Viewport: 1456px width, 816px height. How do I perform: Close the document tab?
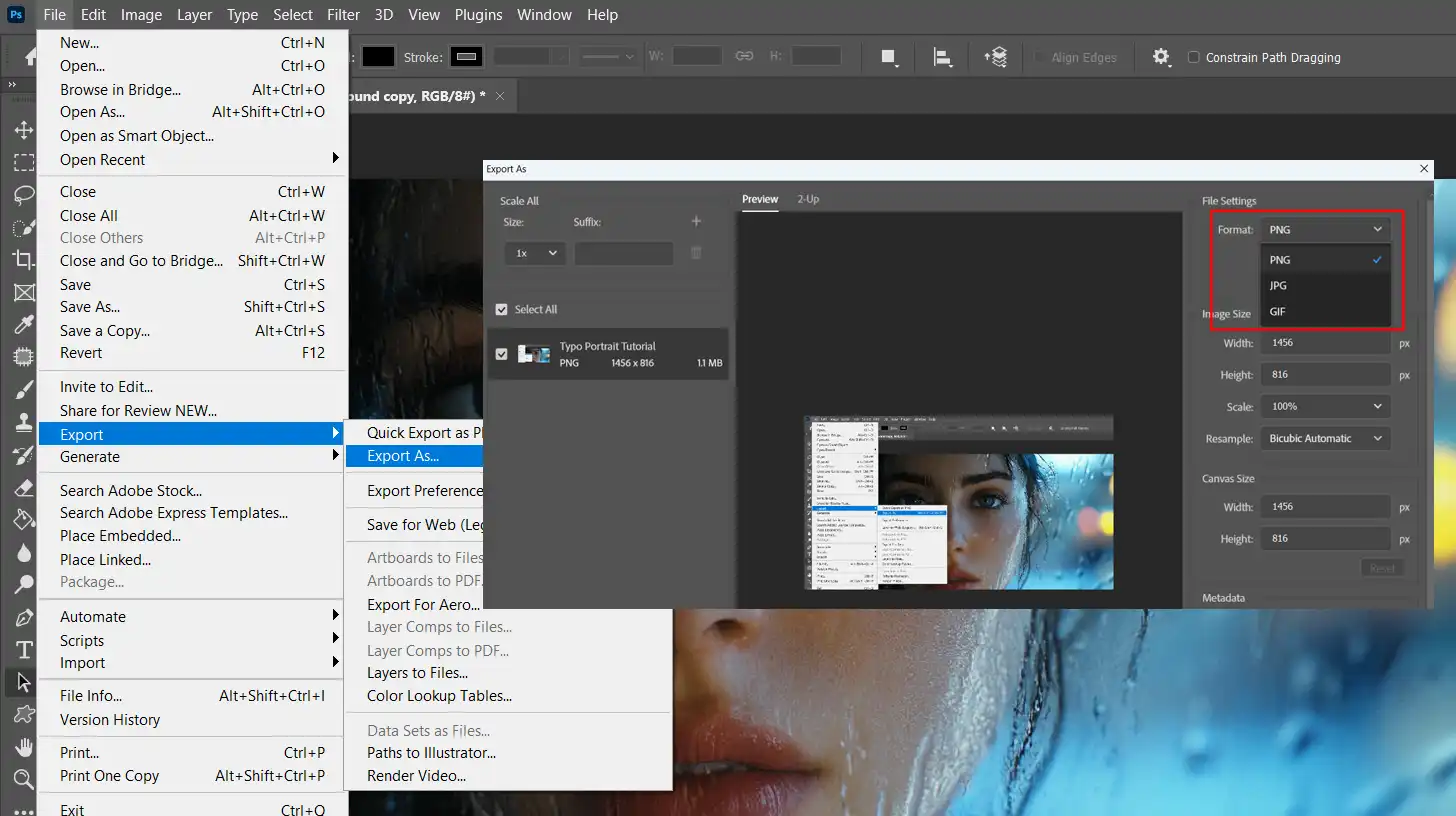(500, 96)
